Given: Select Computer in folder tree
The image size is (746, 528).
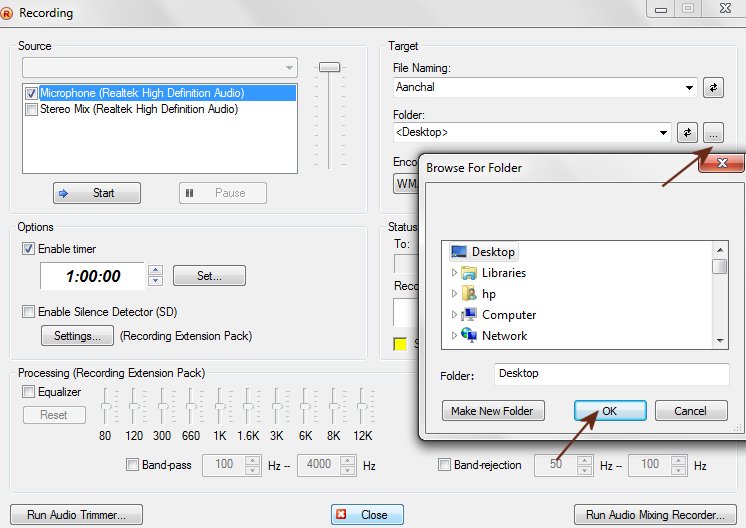Looking at the screenshot, I should coord(509,314).
